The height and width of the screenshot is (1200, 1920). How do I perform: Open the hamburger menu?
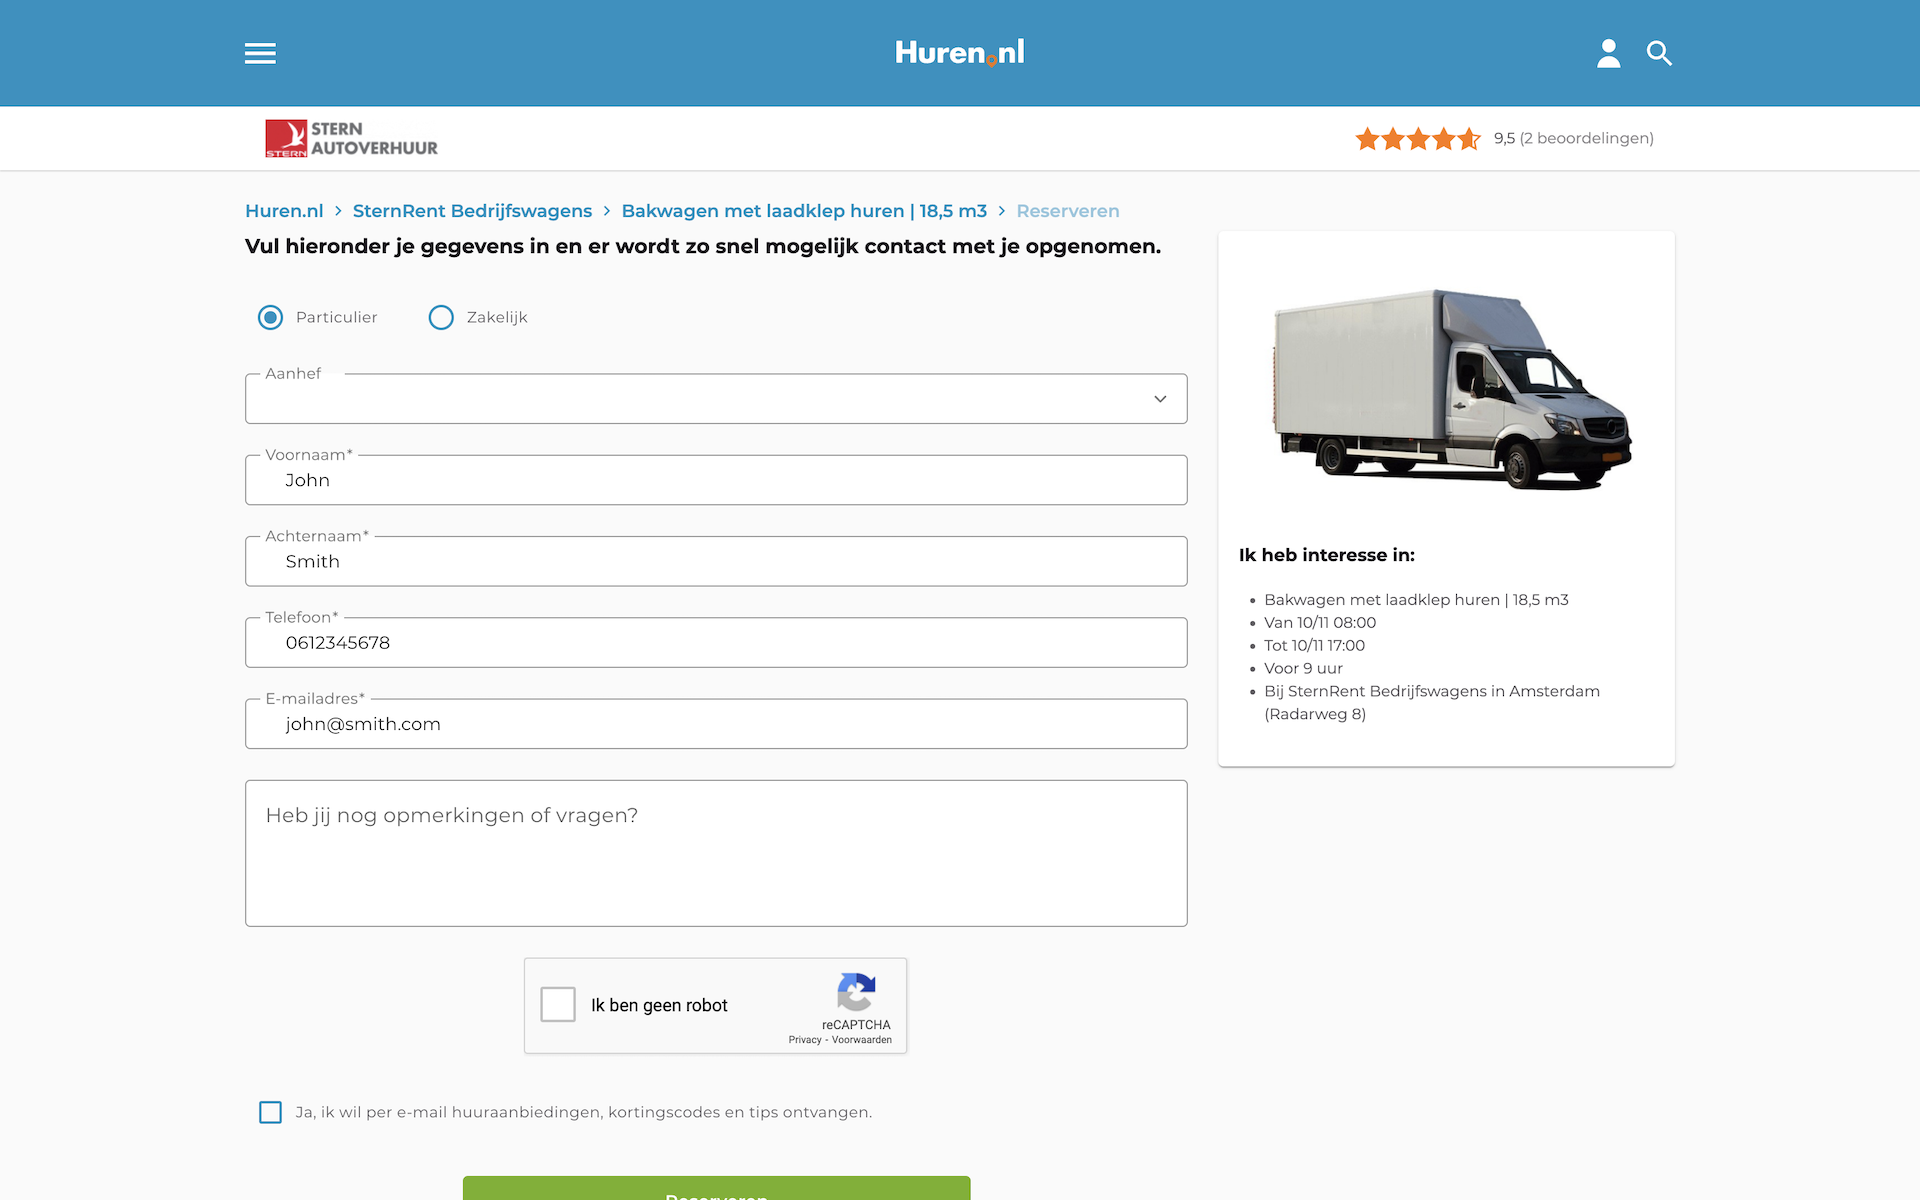(260, 53)
